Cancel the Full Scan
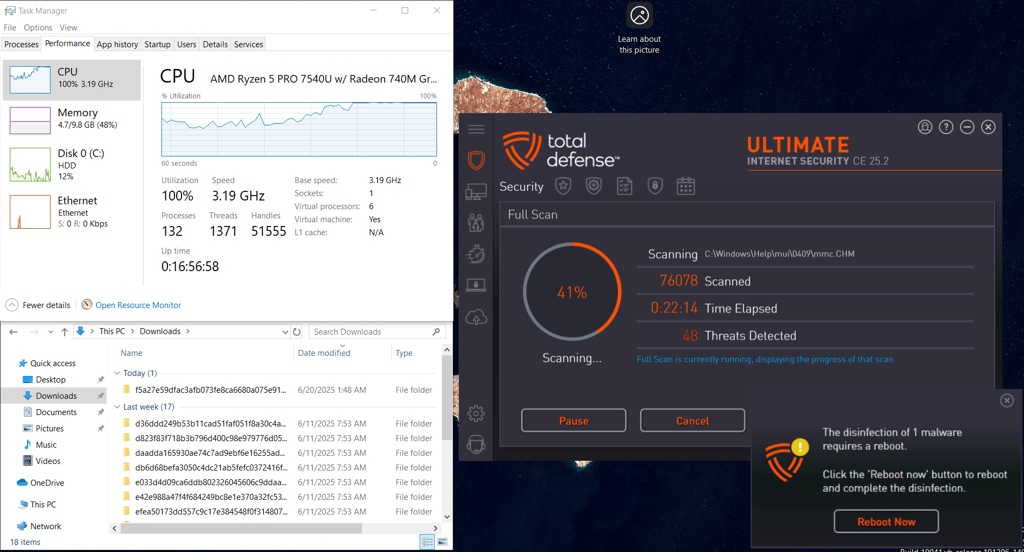Viewport: 1024px width, 552px height. pyautogui.click(x=692, y=421)
